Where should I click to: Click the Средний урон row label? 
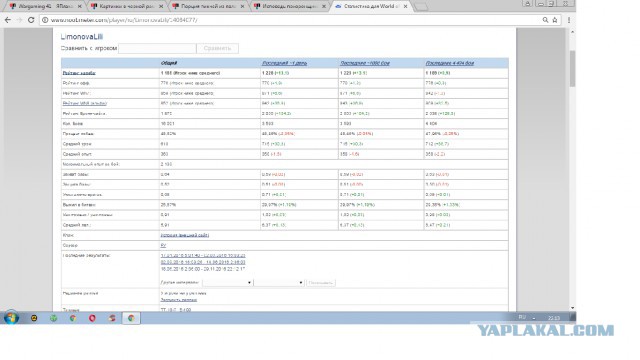tap(77, 144)
